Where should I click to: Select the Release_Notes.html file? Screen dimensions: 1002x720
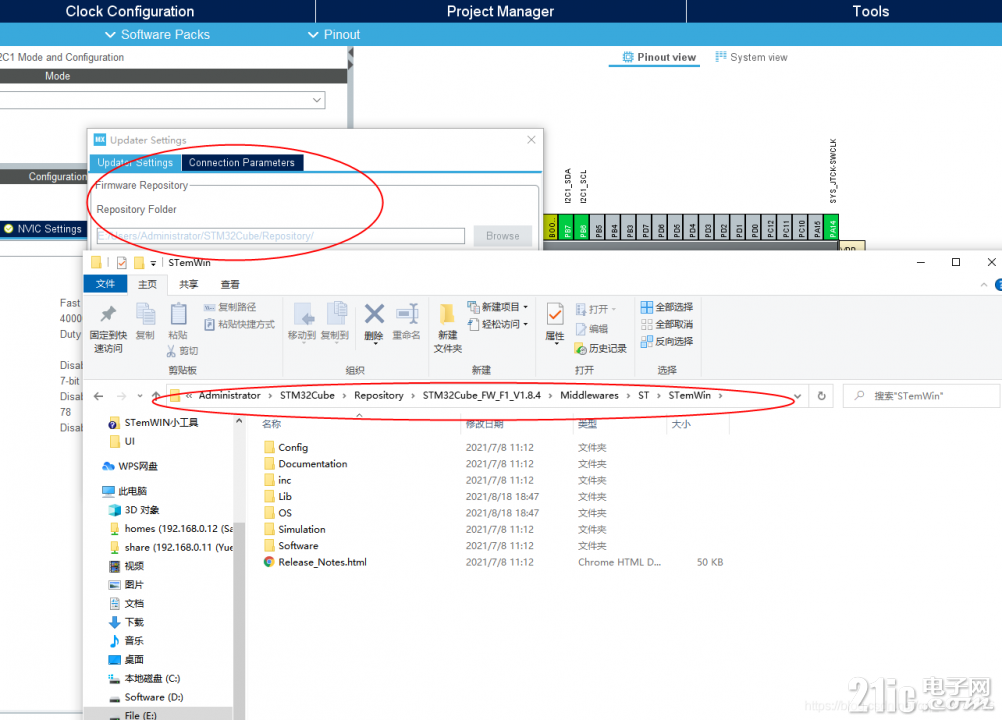point(322,562)
